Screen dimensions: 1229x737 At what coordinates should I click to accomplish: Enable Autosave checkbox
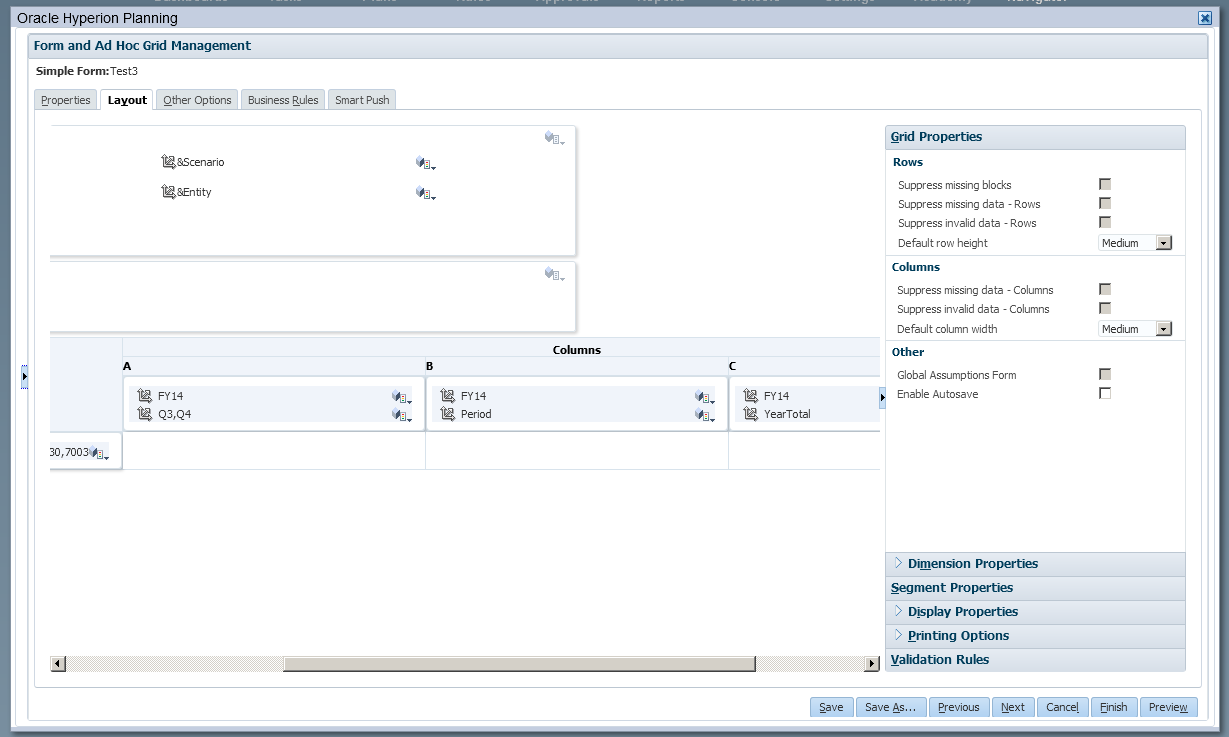click(1105, 393)
